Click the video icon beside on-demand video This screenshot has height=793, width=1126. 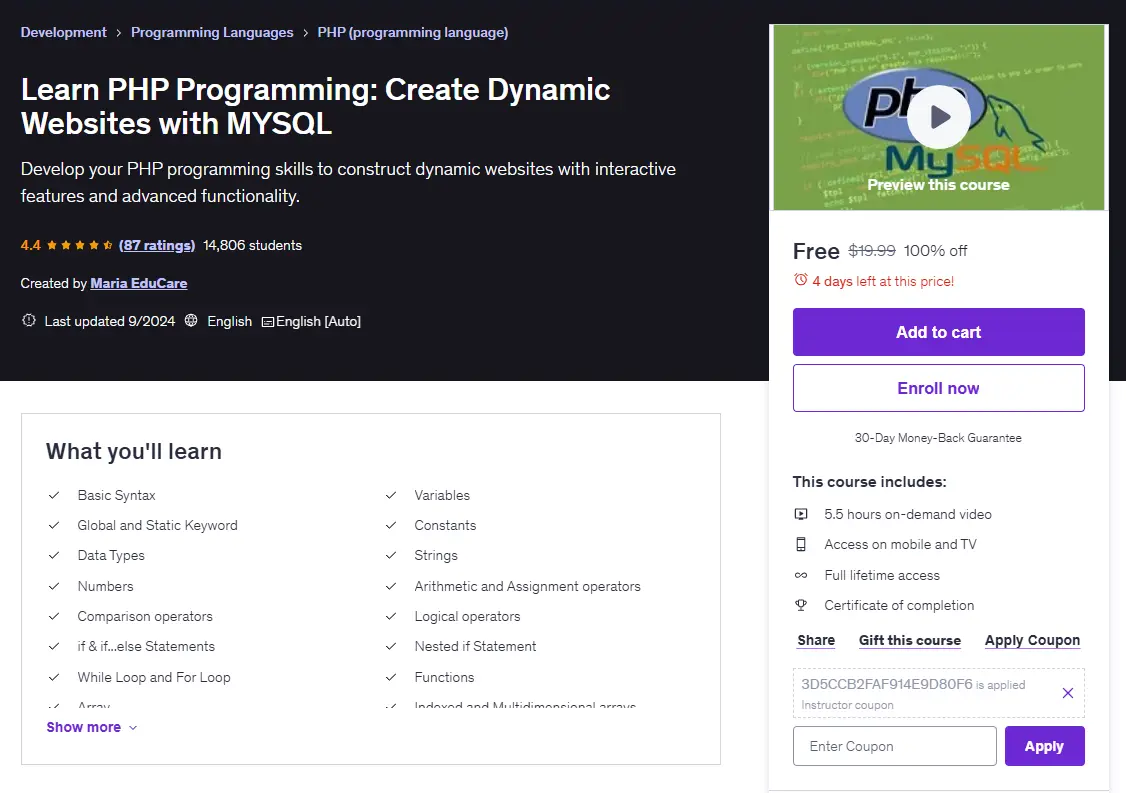tap(801, 514)
